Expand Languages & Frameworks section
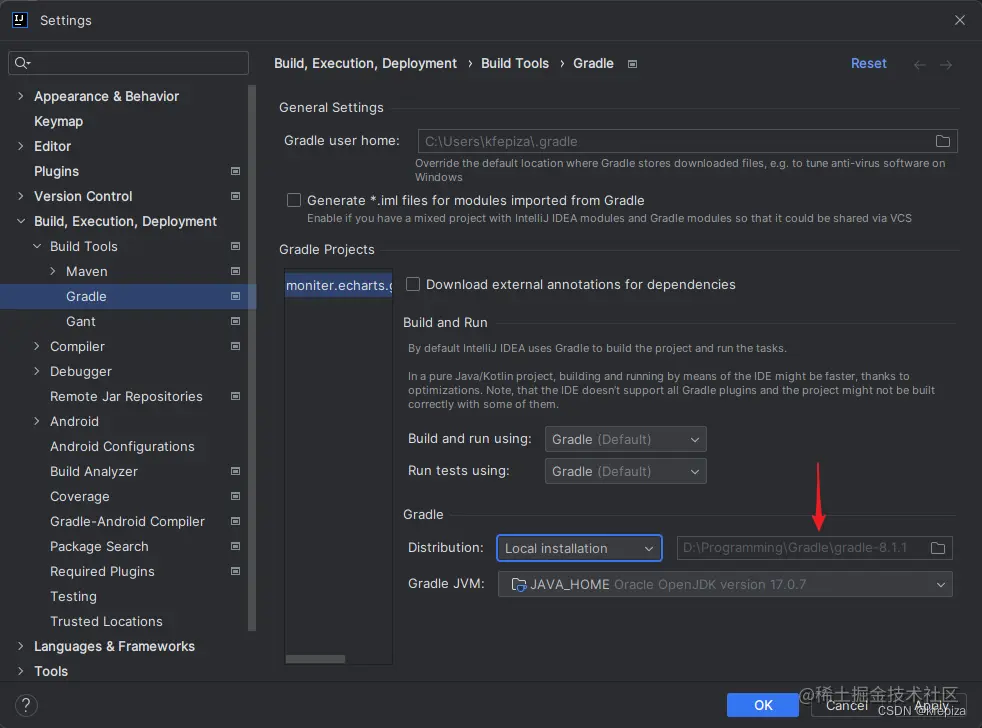This screenshot has width=982, height=728. (21, 646)
